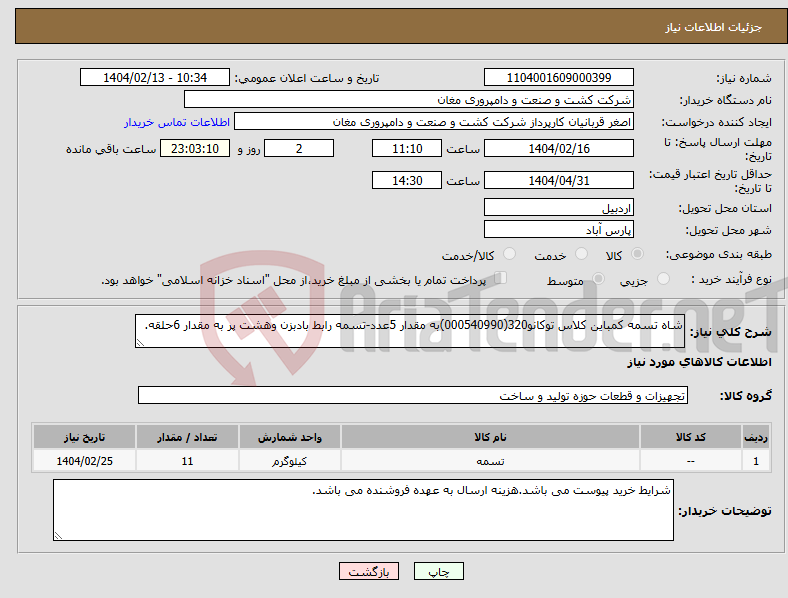The width and height of the screenshot is (788, 598).
Task: Toggle the اسناد خزانه اسلامی payment checkbox
Action: 501,278
